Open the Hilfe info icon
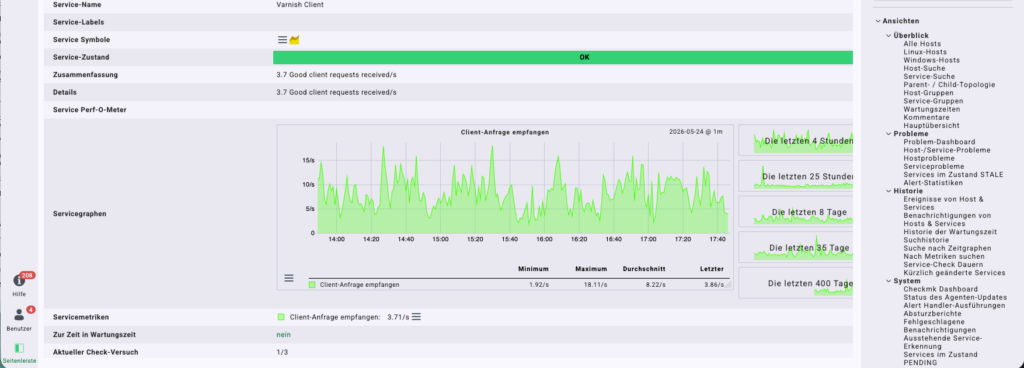The image size is (1024, 368). coord(19,281)
